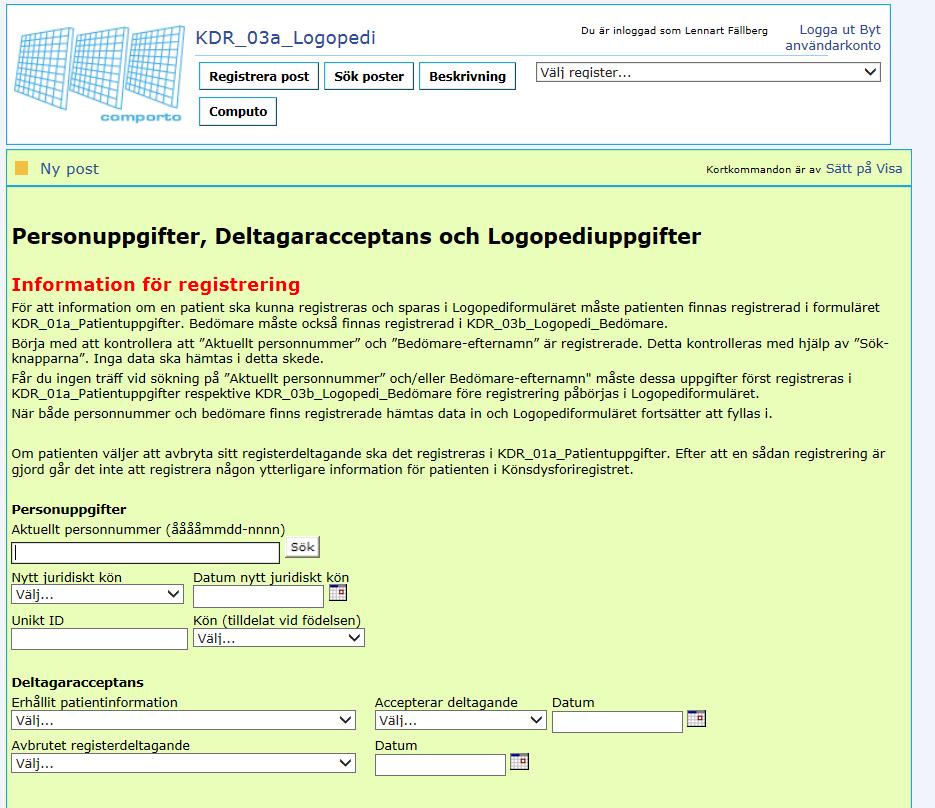
Task: Click the comporto logo image
Action: (x=99, y=75)
